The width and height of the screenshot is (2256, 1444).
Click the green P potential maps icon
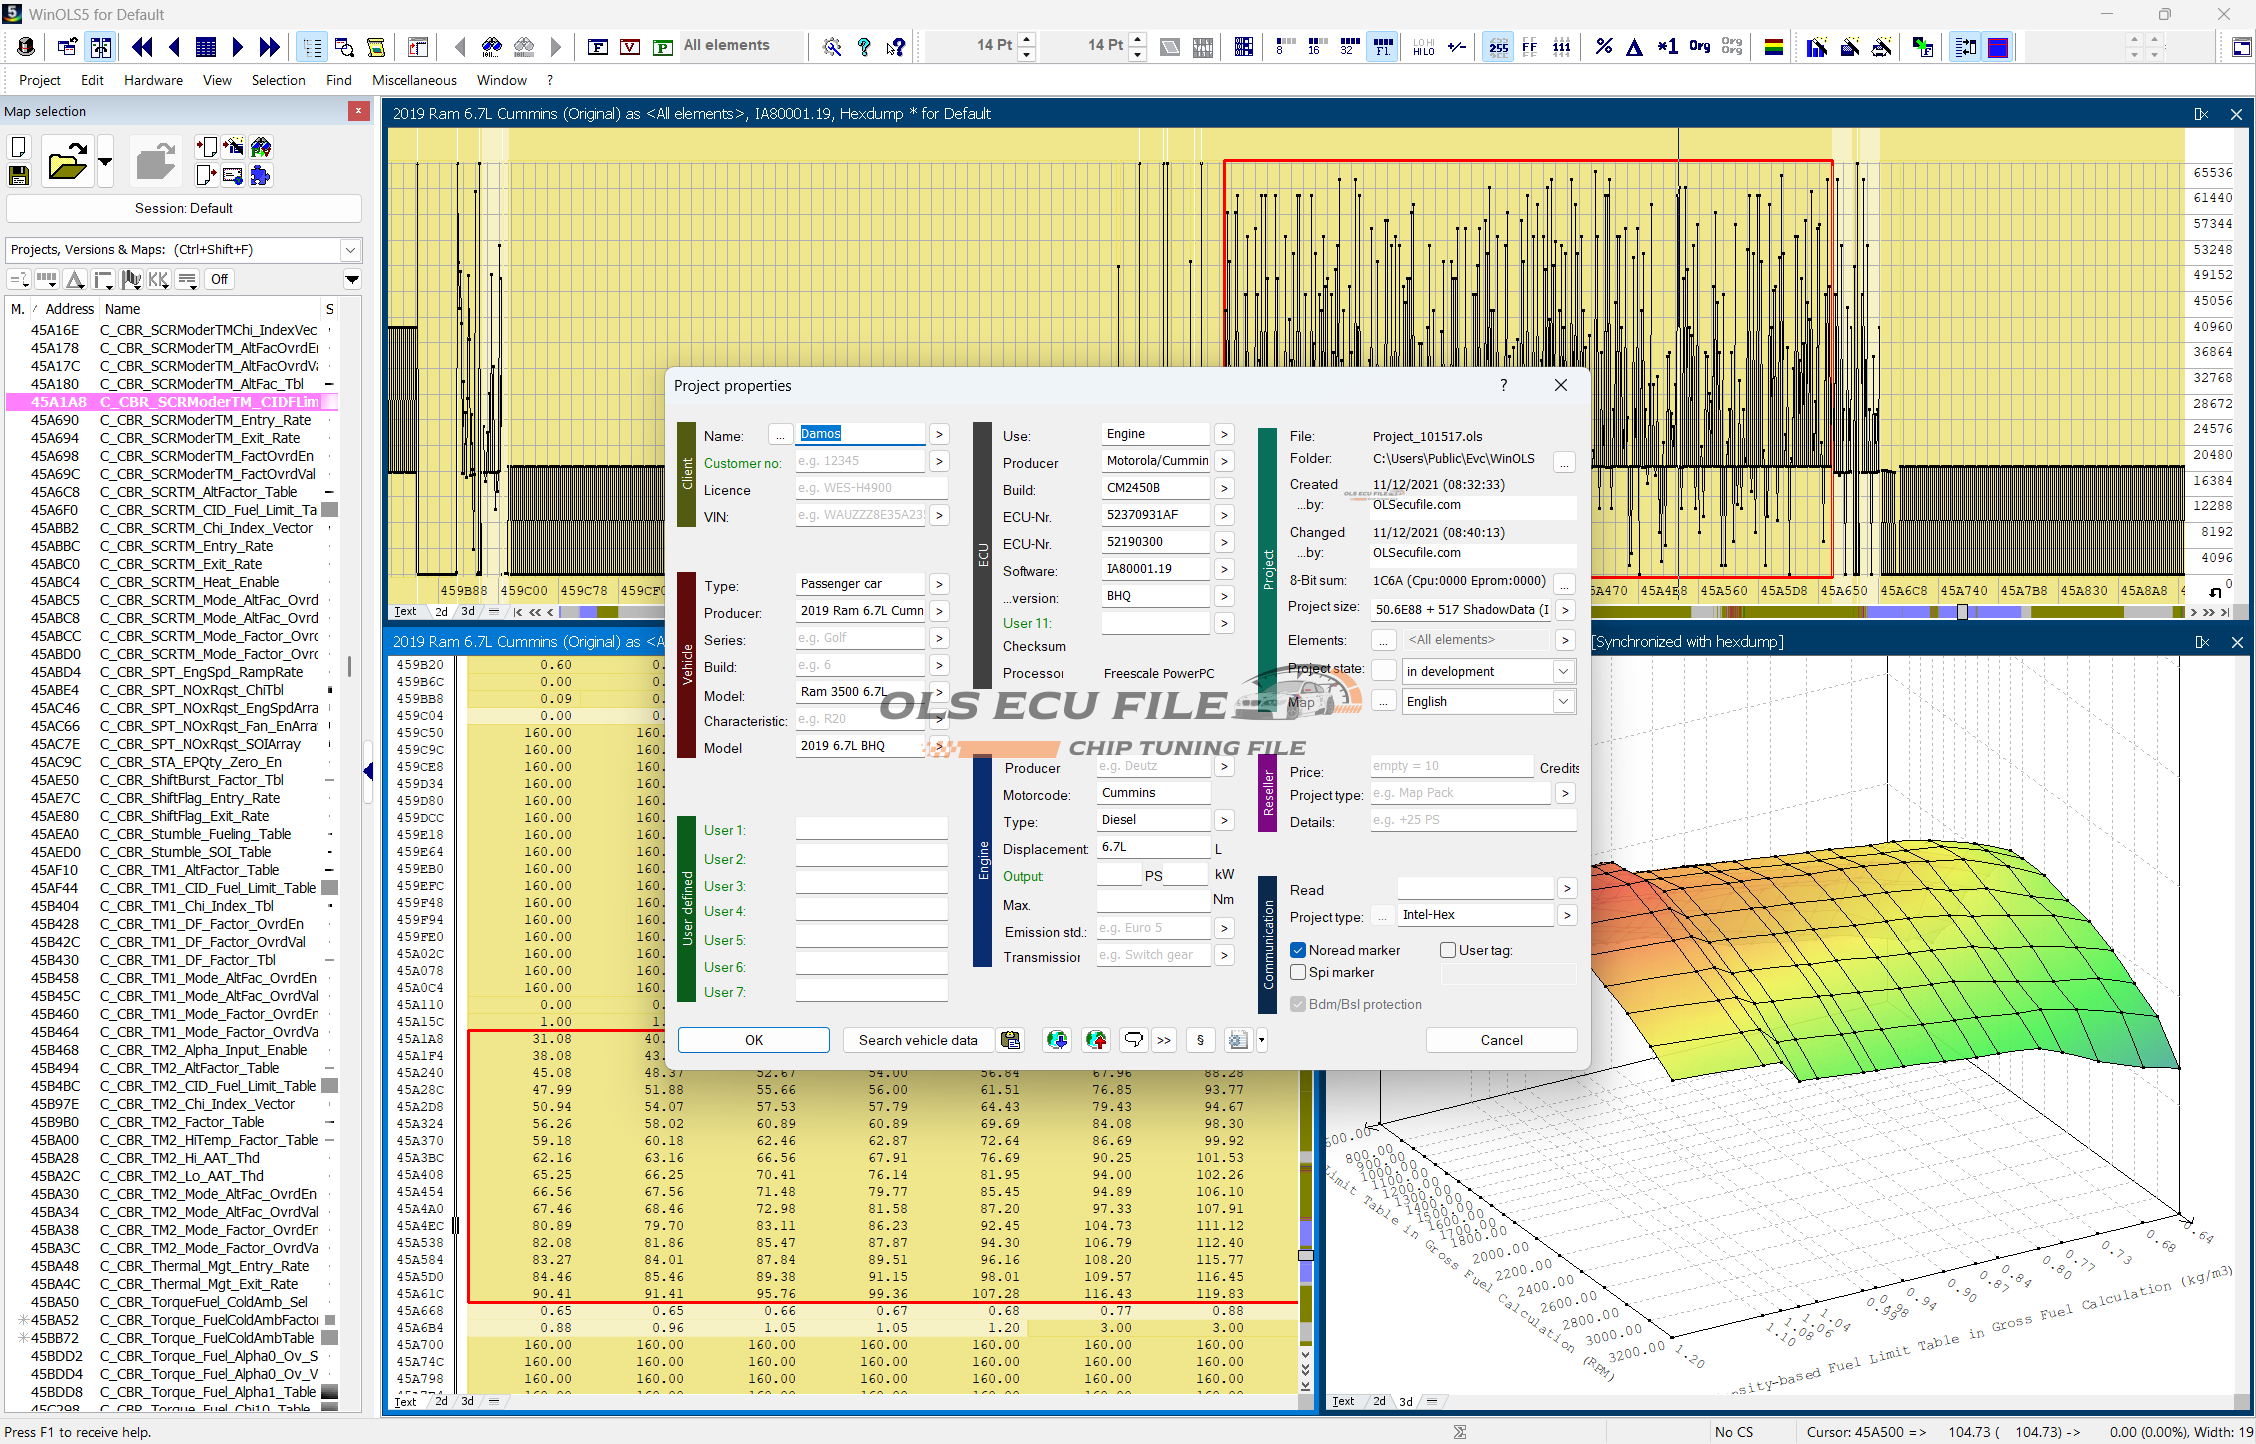pos(662,46)
